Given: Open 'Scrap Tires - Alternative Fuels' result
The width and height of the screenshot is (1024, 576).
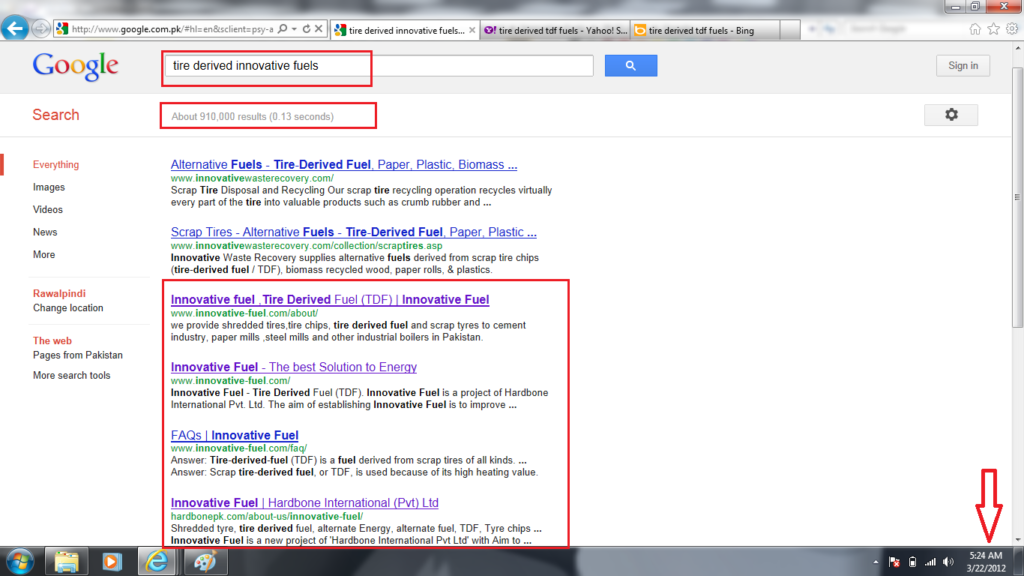Looking at the screenshot, I should click(x=353, y=232).
